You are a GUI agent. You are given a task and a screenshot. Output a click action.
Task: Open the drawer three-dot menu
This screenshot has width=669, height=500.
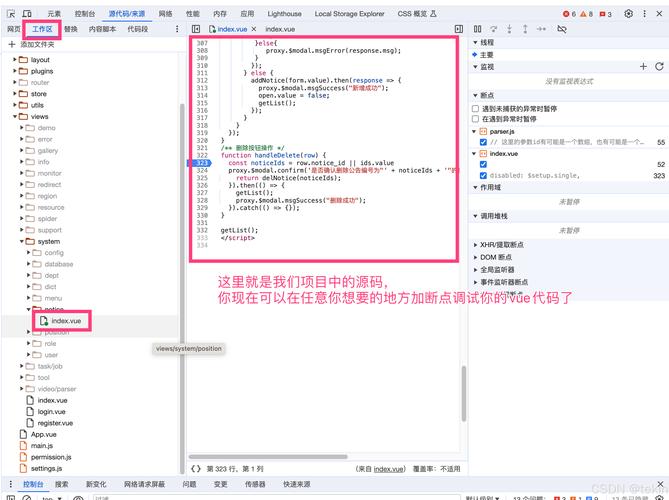[10, 484]
